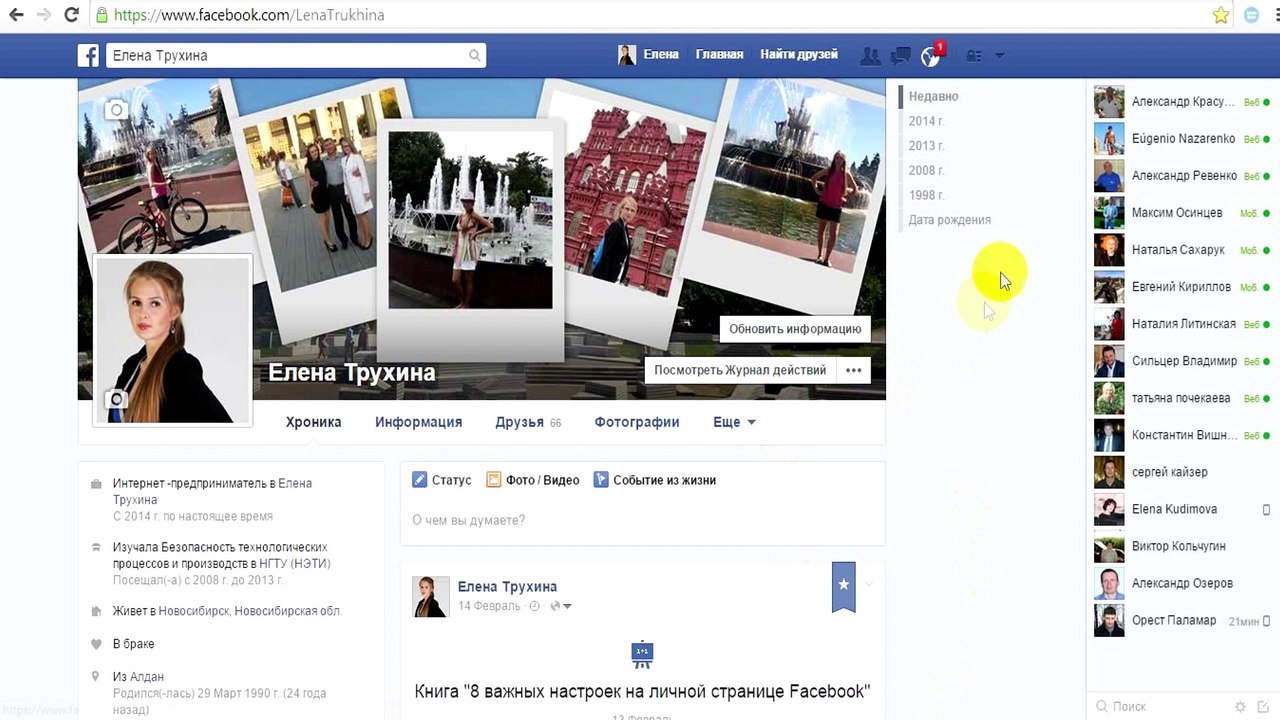
Task: Open the Друзья tab
Action: point(528,422)
